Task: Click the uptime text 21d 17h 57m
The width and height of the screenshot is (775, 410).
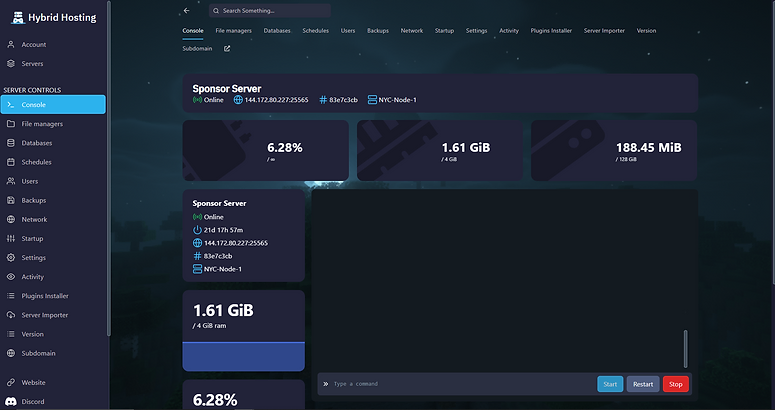Action: tap(223, 230)
